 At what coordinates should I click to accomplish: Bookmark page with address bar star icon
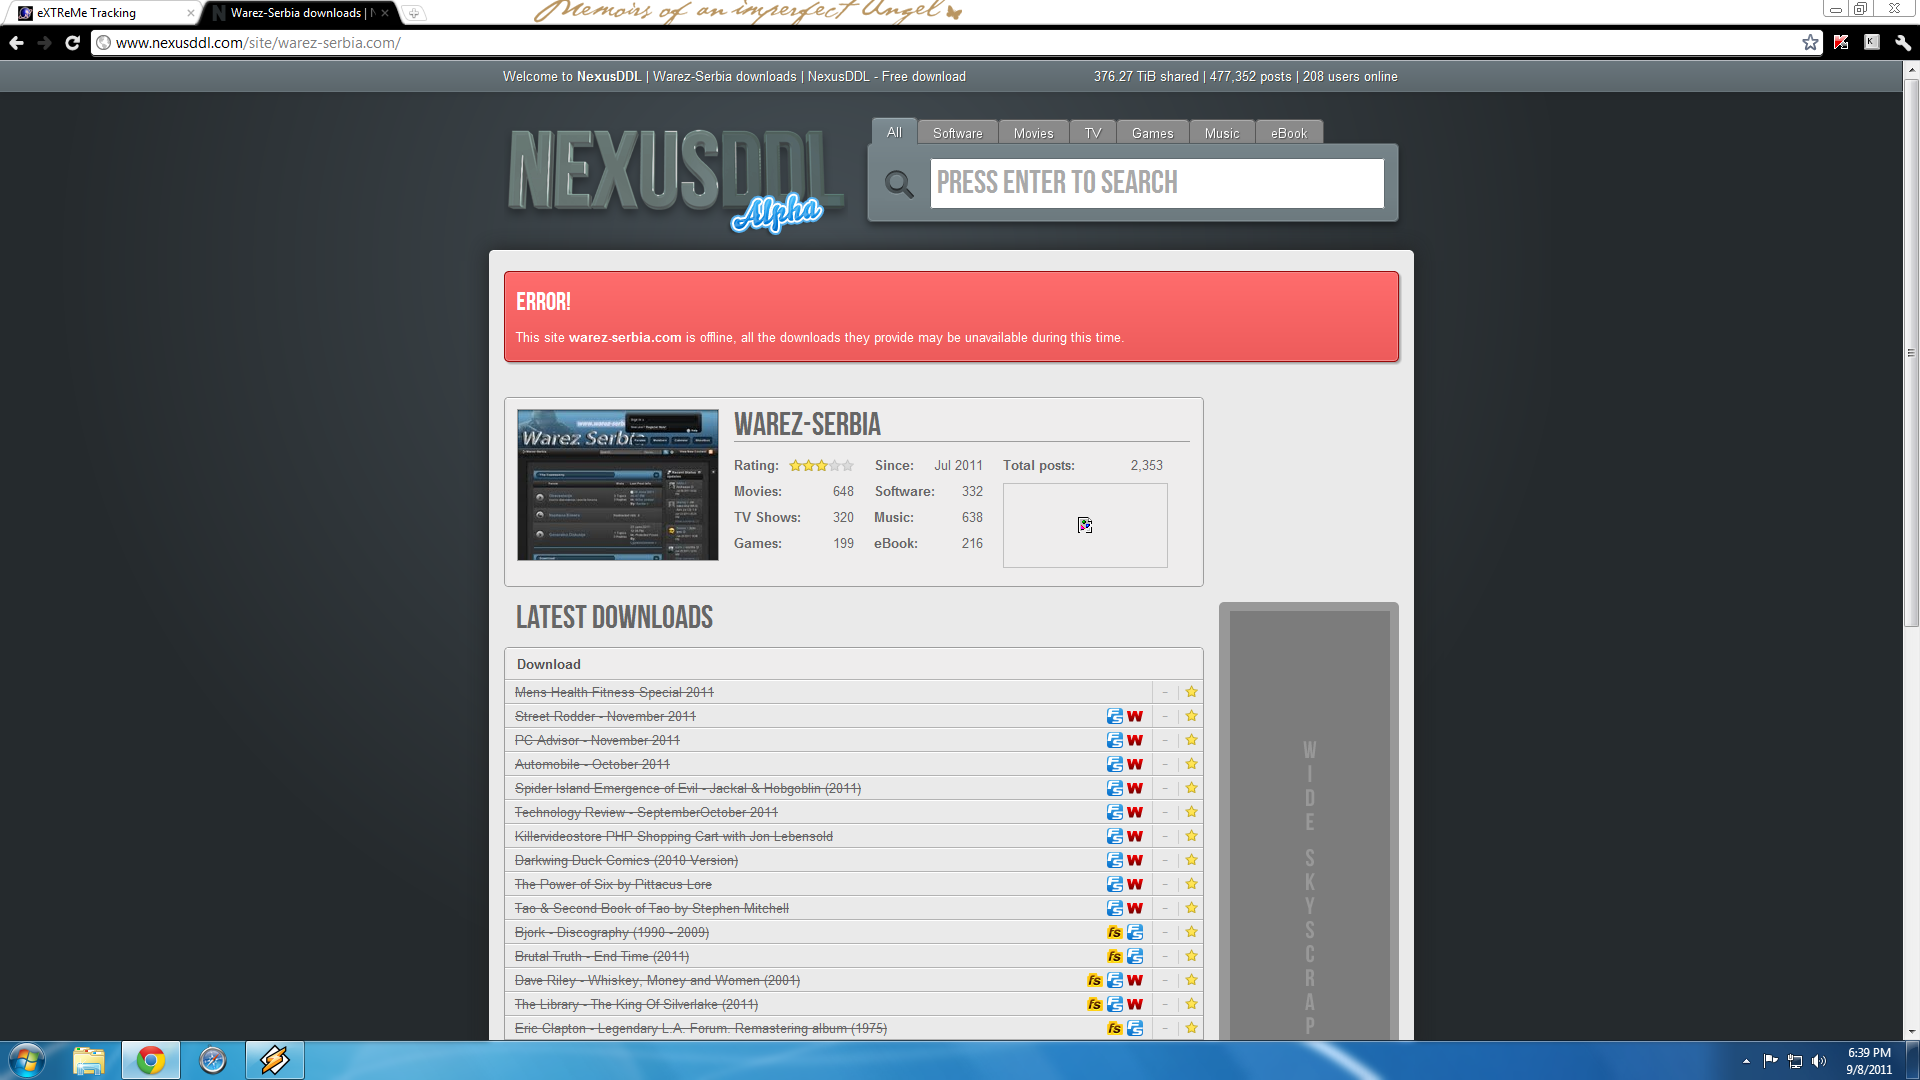(x=1810, y=43)
